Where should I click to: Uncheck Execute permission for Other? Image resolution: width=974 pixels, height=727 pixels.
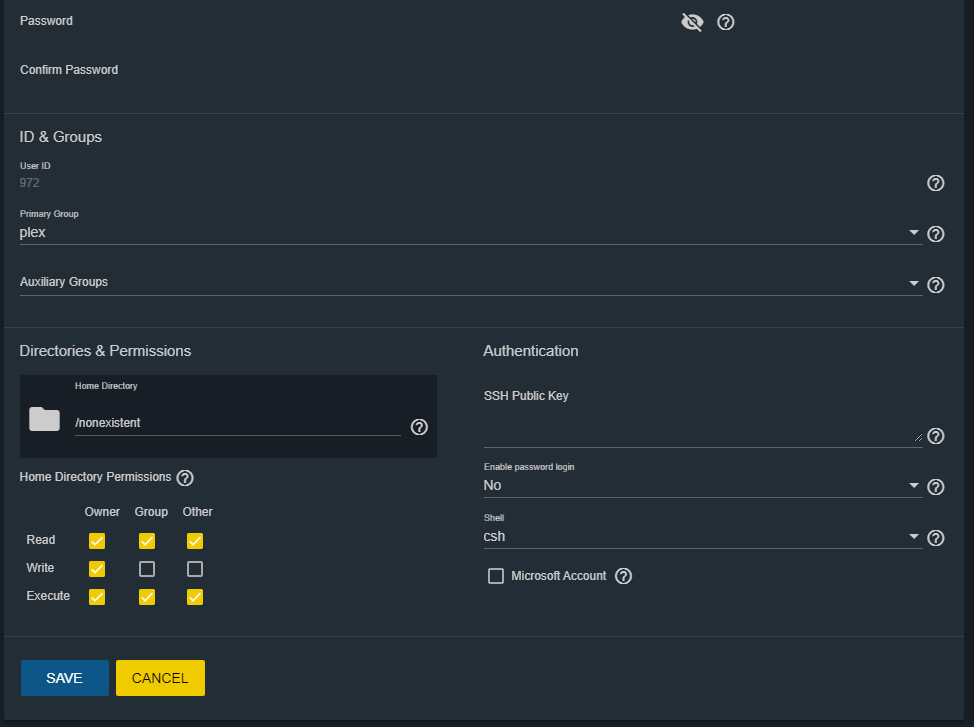(x=195, y=597)
